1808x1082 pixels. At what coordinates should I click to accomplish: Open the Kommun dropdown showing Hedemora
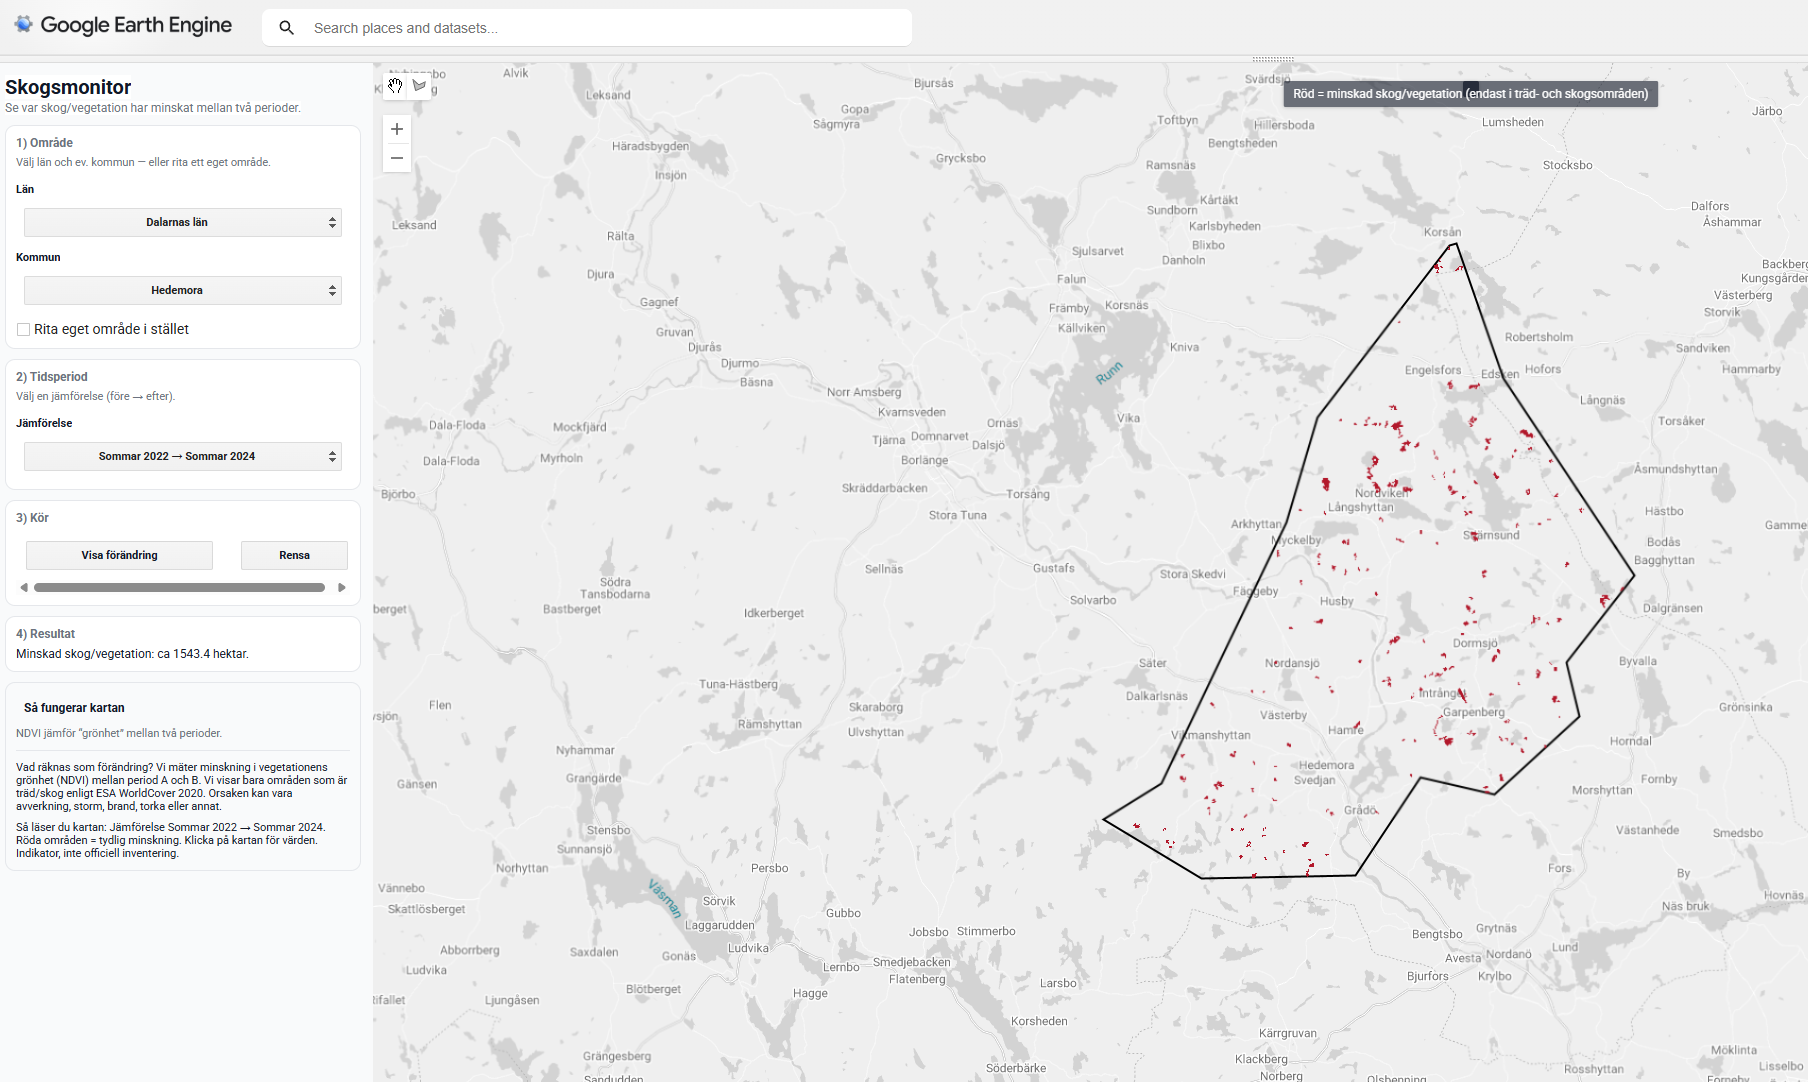[x=183, y=290]
